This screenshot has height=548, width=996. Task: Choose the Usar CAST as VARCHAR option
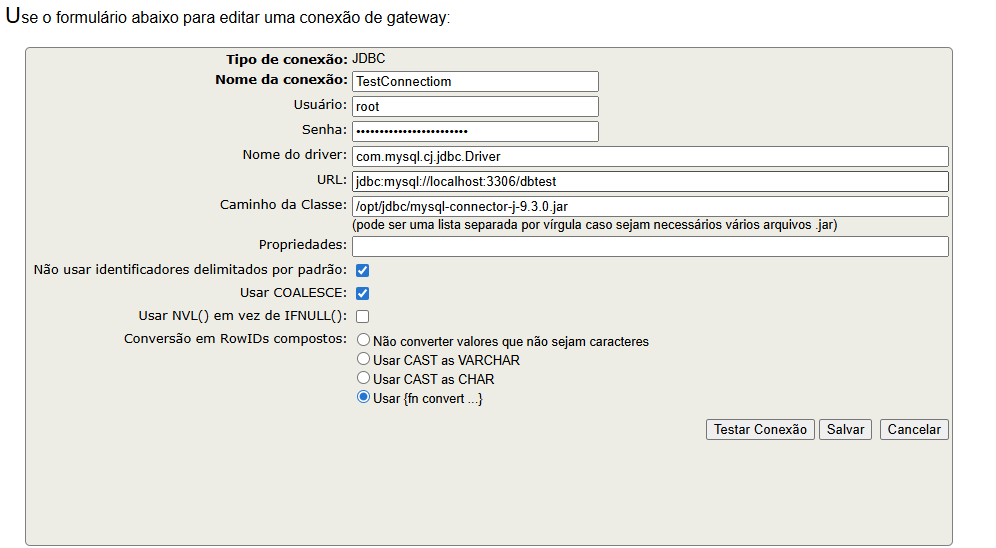[364, 360]
